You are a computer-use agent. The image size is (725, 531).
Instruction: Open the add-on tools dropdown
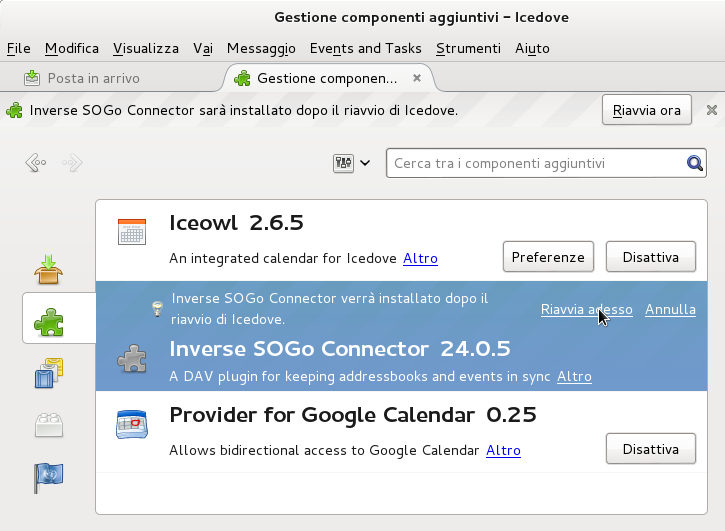[351, 163]
